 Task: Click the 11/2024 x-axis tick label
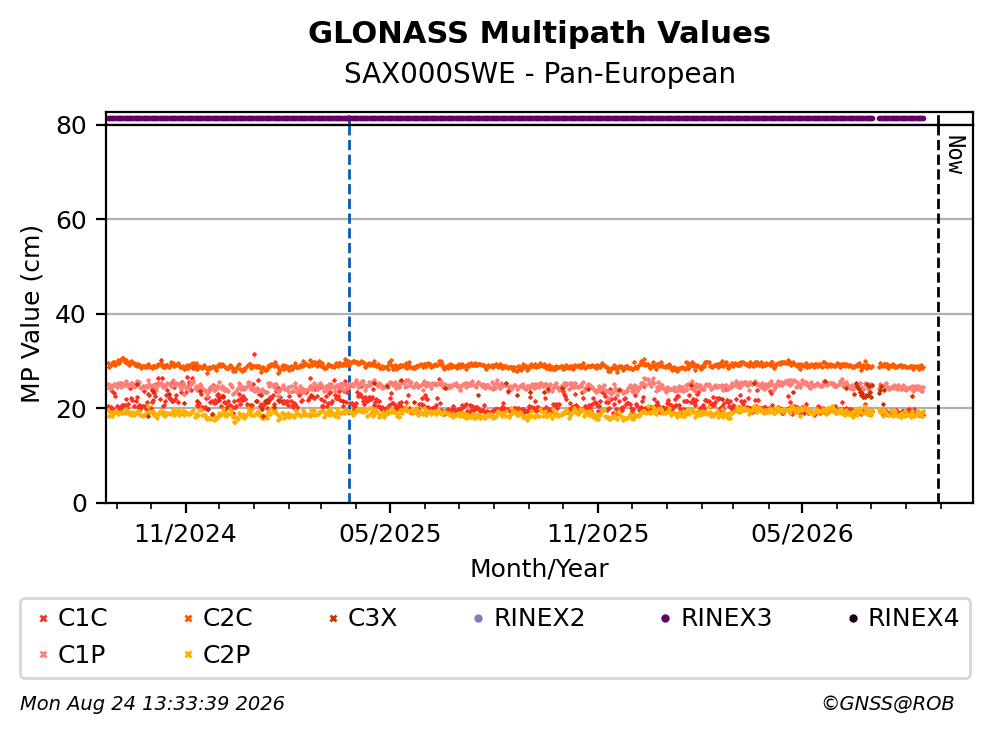(x=185, y=535)
